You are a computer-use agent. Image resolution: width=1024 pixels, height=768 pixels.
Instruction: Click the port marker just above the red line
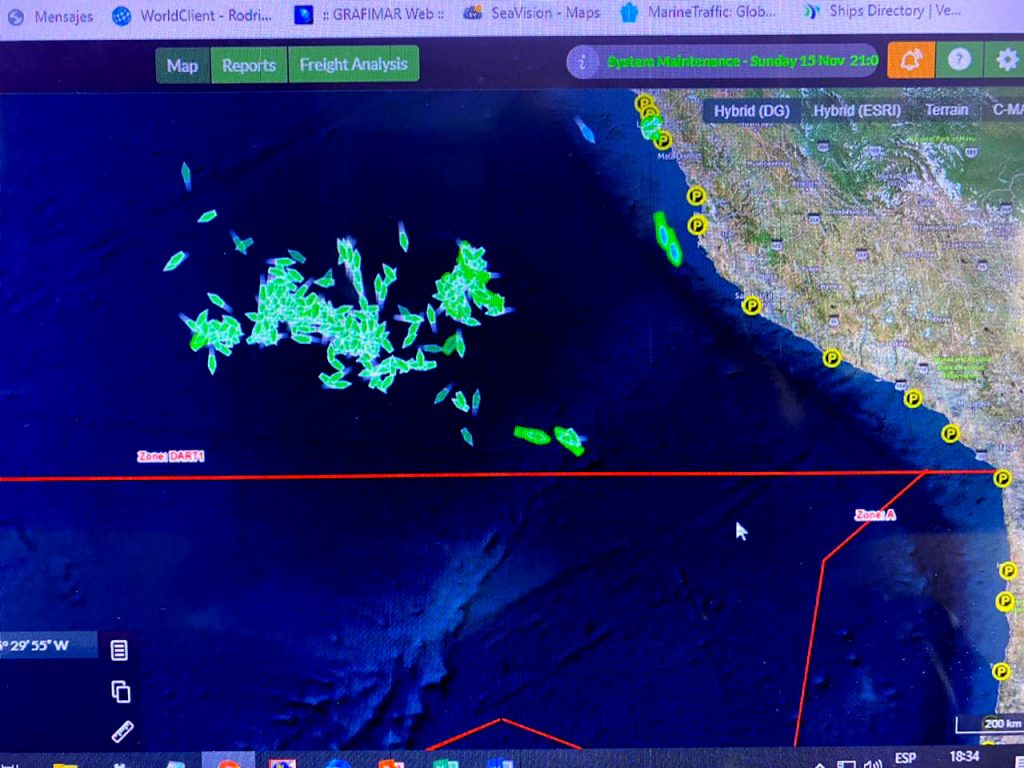(x=951, y=434)
